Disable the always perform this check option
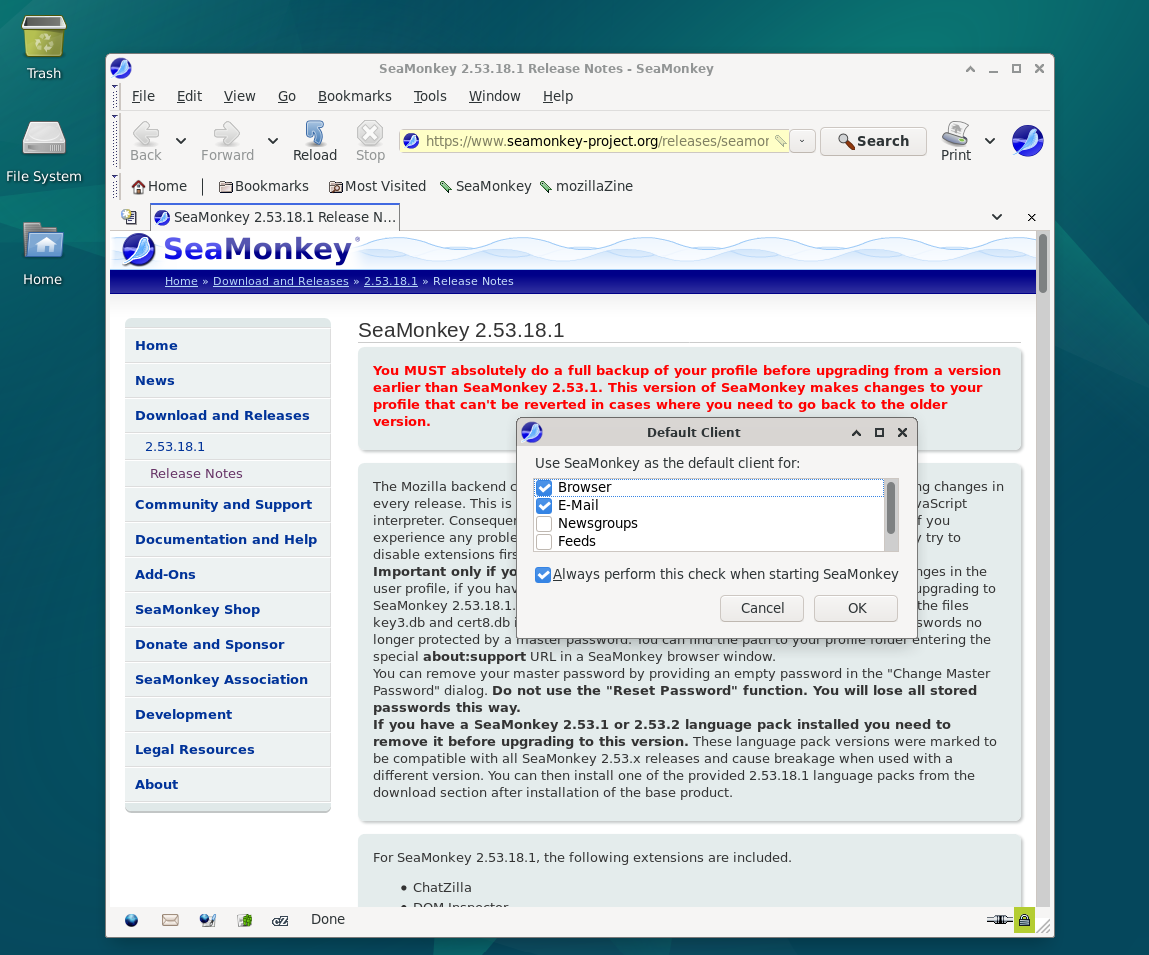 coord(543,575)
